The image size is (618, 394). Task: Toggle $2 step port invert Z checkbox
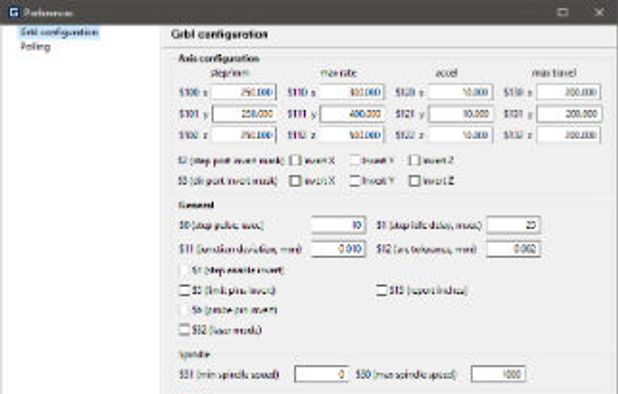coord(415,160)
